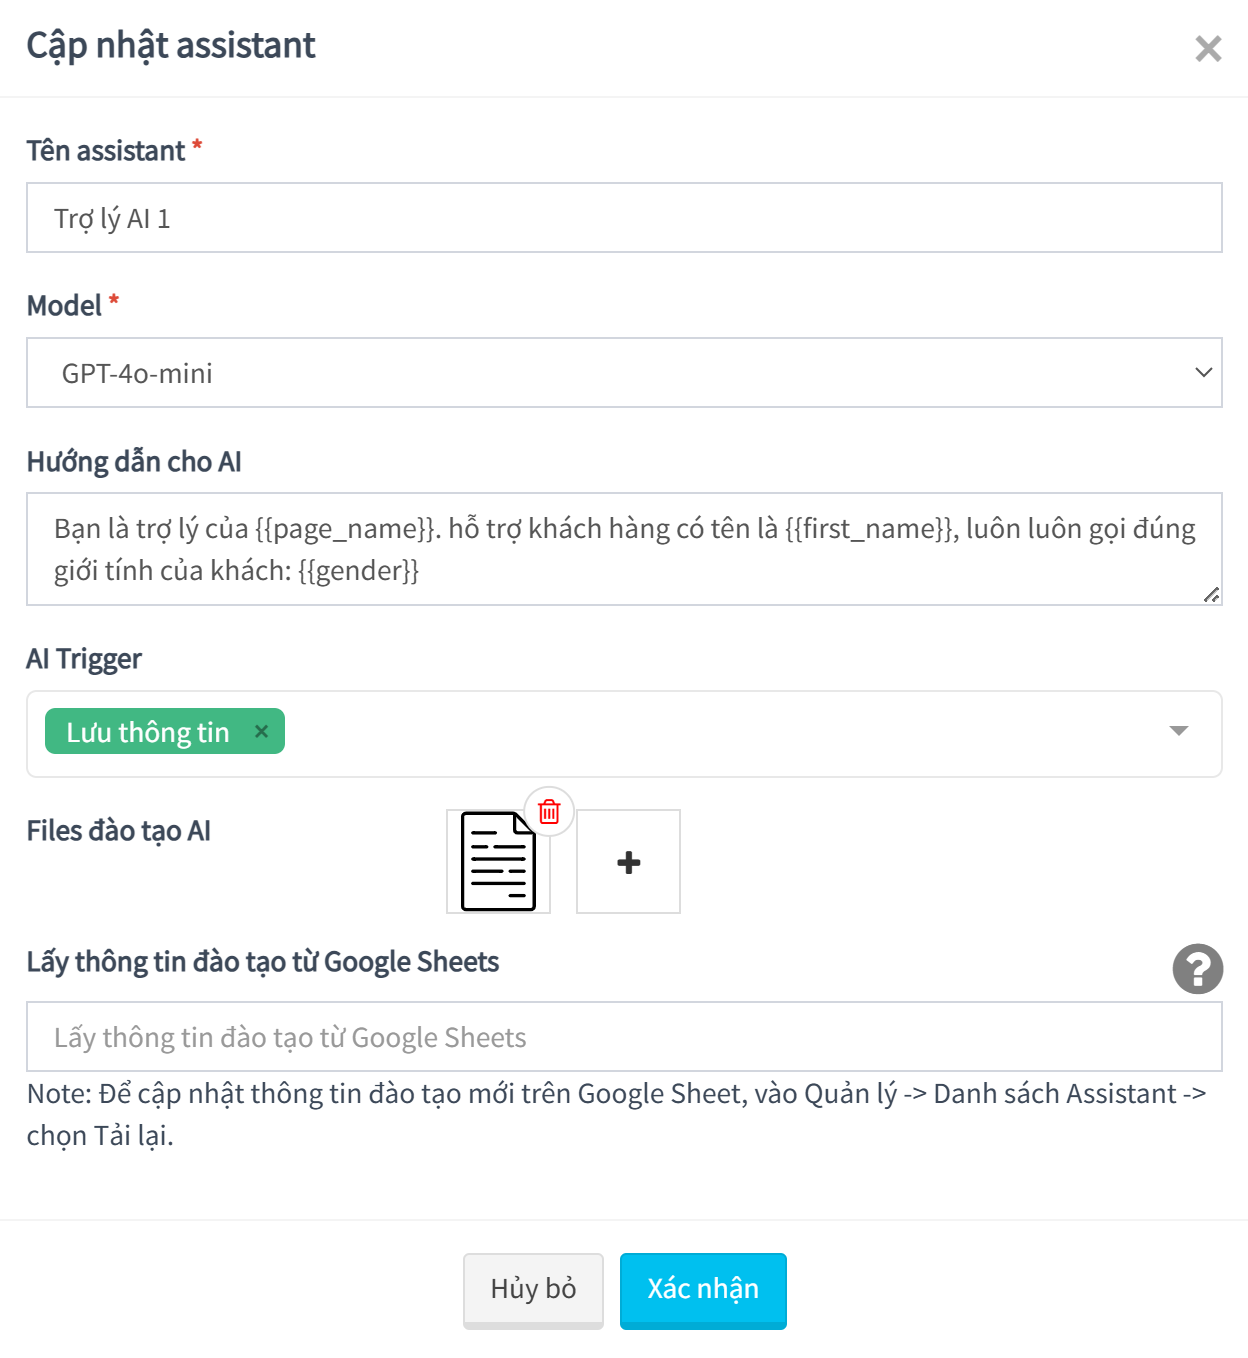Add a new AI training file

[629, 861]
